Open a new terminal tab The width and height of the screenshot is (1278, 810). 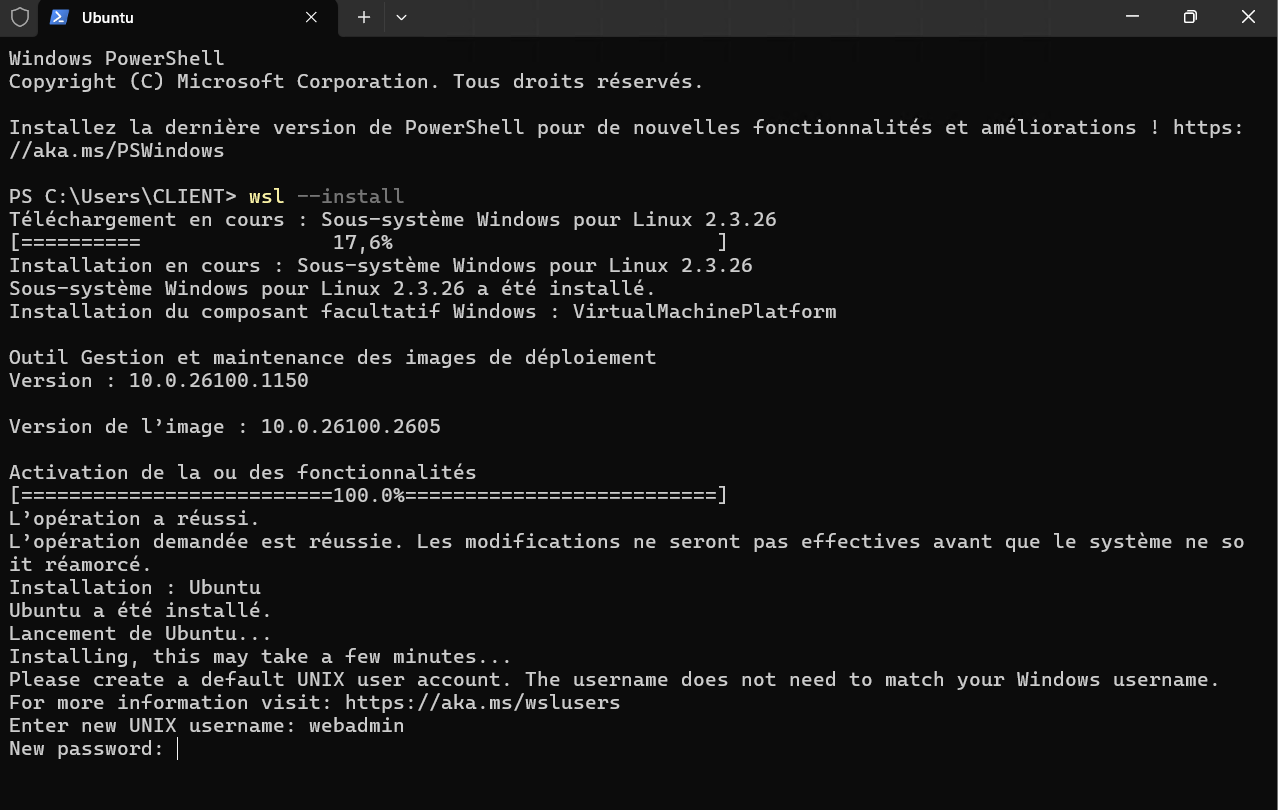click(364, 17)
